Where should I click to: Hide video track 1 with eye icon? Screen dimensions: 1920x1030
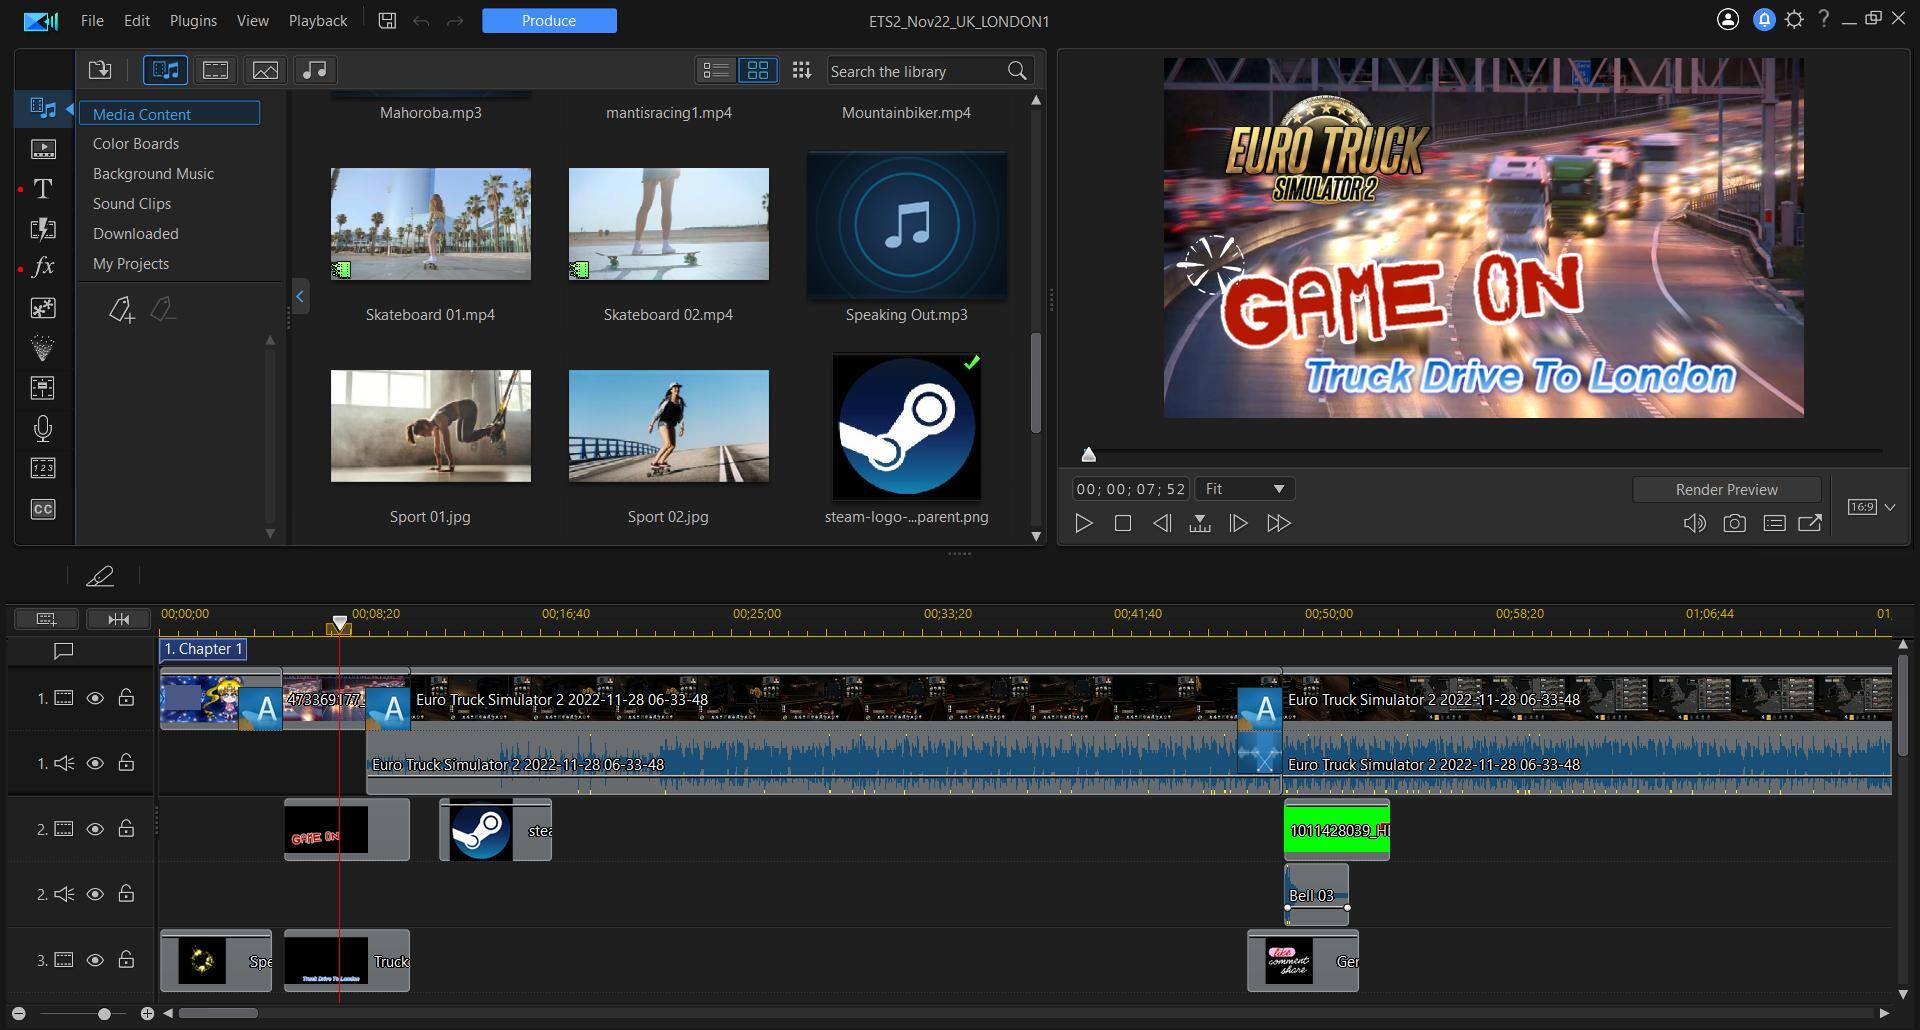point(95,698)
